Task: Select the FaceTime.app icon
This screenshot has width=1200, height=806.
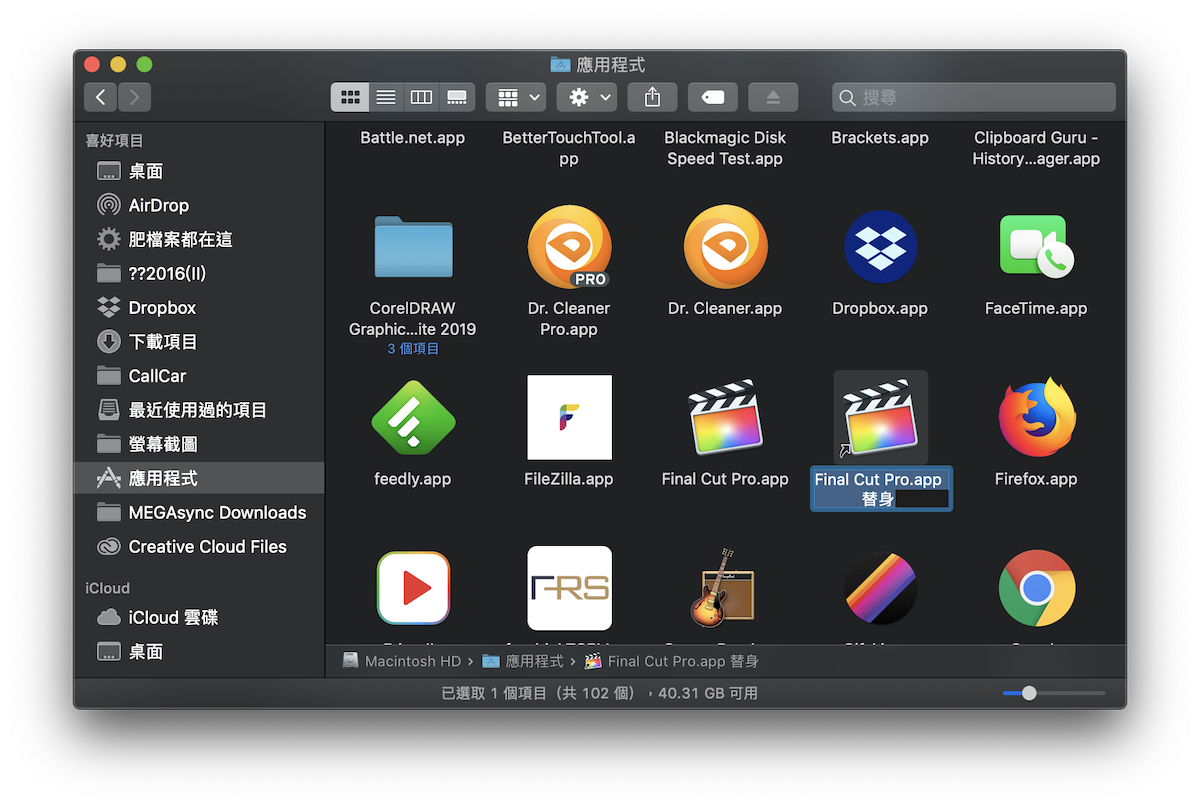Action: pyautogui.click(x=1036, y=247)
